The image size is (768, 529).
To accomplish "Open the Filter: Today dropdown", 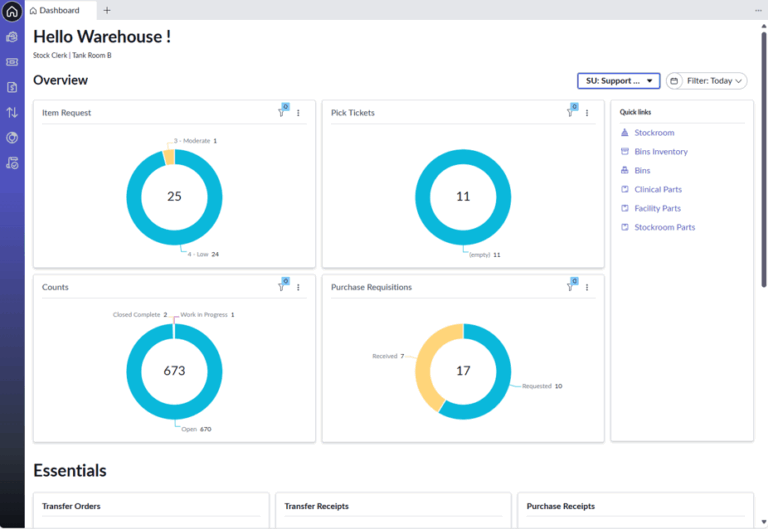I will (x=714, y=81).
